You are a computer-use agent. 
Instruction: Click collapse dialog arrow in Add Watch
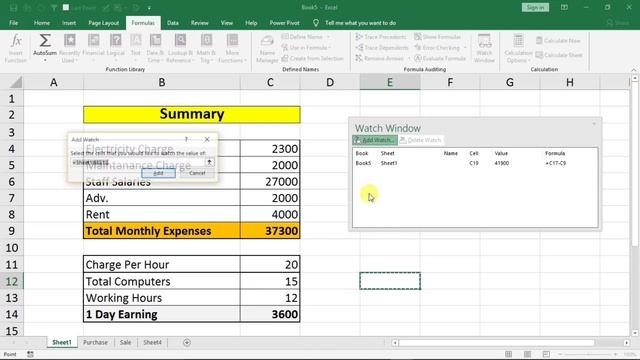point(209,162)
